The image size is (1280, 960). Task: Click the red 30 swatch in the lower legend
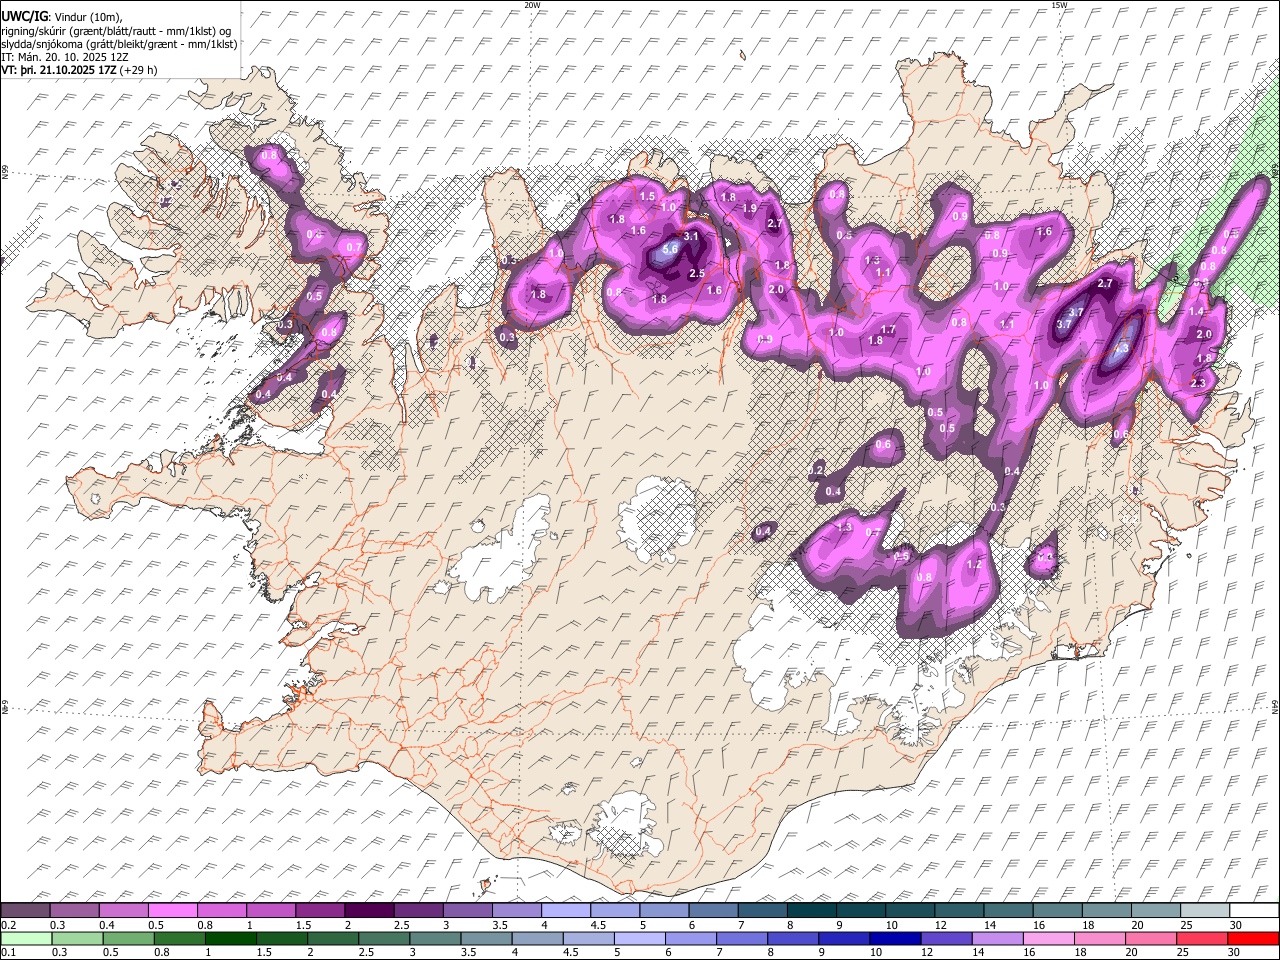coord(1252,939)
